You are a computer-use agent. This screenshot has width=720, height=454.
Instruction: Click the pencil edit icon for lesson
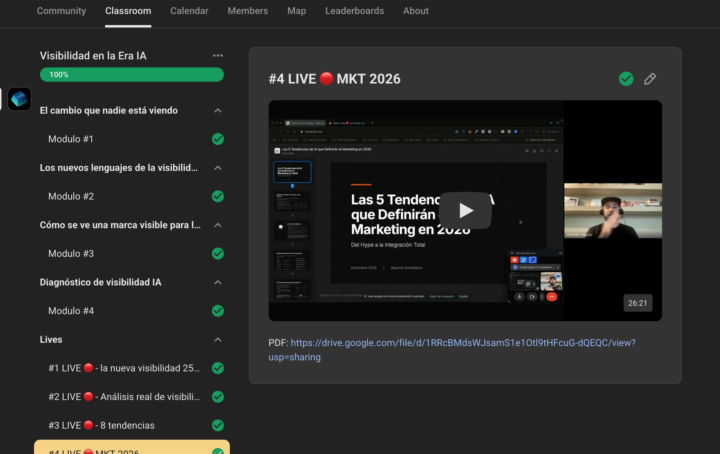point(650,79)
